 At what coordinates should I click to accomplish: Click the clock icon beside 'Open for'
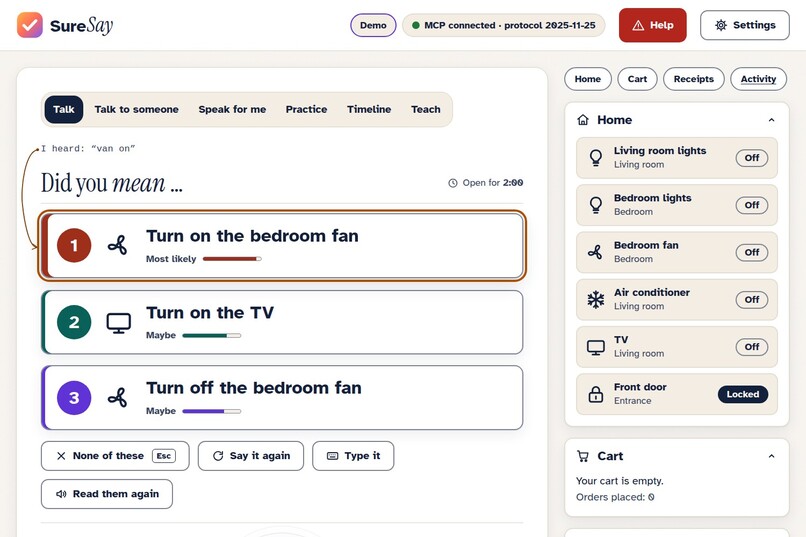pos(453,183)
